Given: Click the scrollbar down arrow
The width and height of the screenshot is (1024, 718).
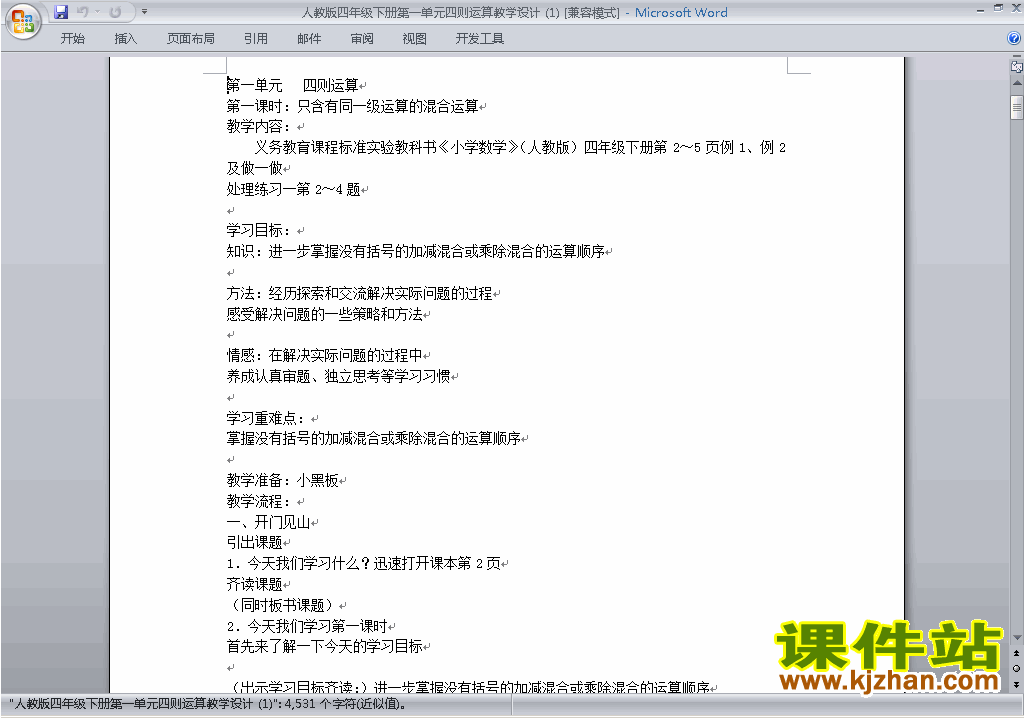Looking at the screenshot, I should (1017, 638).
